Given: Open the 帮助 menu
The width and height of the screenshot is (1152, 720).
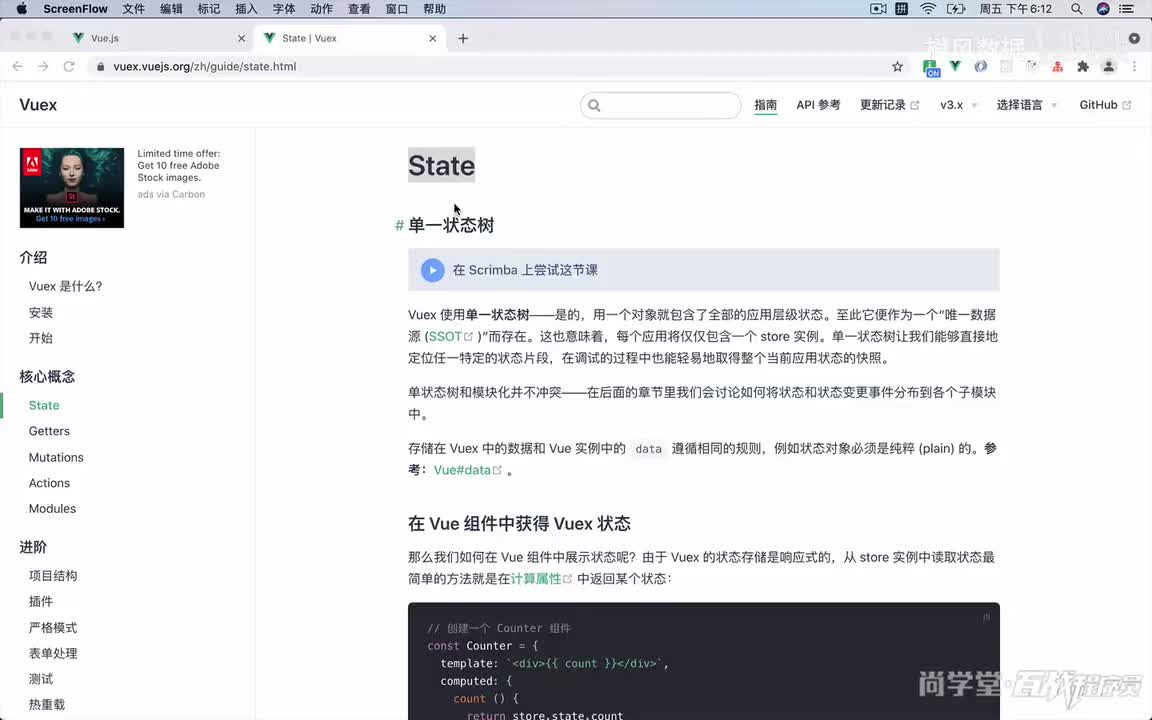Looking at the screenshot, I should [434, 9].
